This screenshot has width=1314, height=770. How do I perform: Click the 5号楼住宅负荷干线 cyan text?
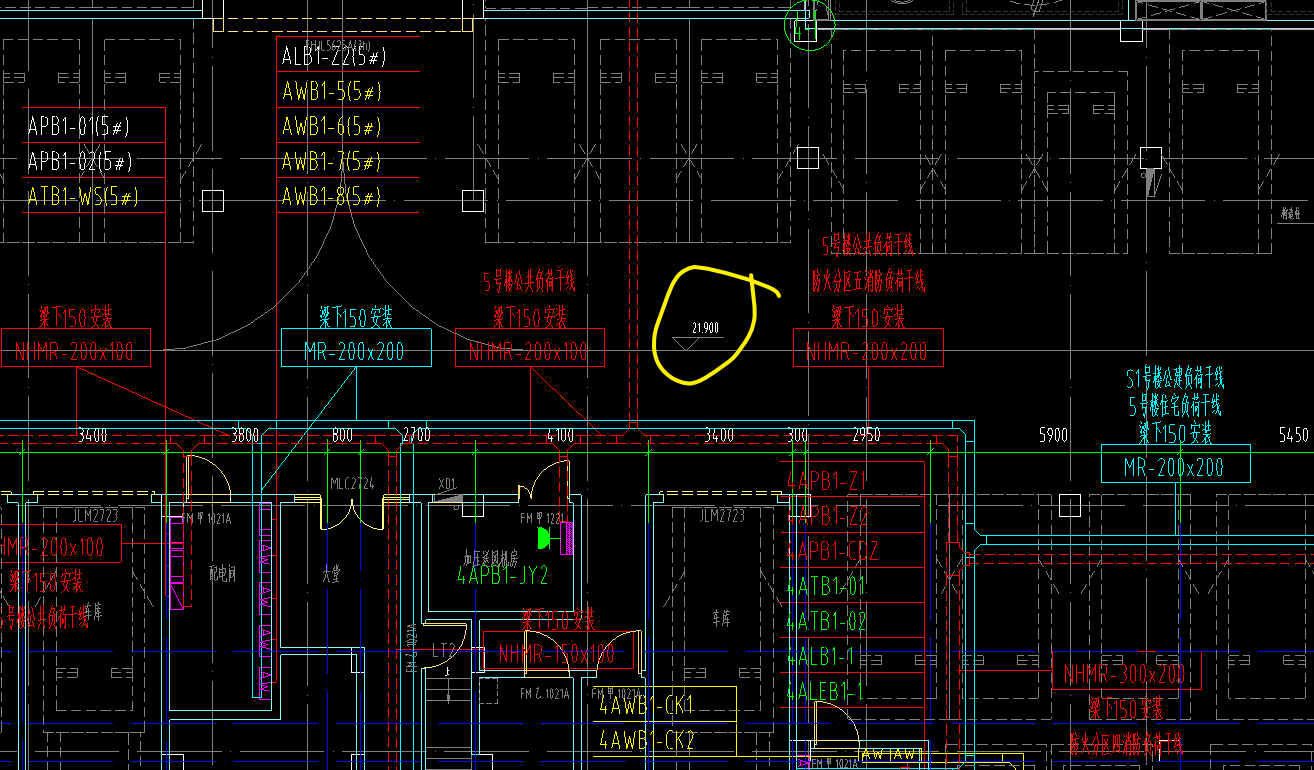1175,405
